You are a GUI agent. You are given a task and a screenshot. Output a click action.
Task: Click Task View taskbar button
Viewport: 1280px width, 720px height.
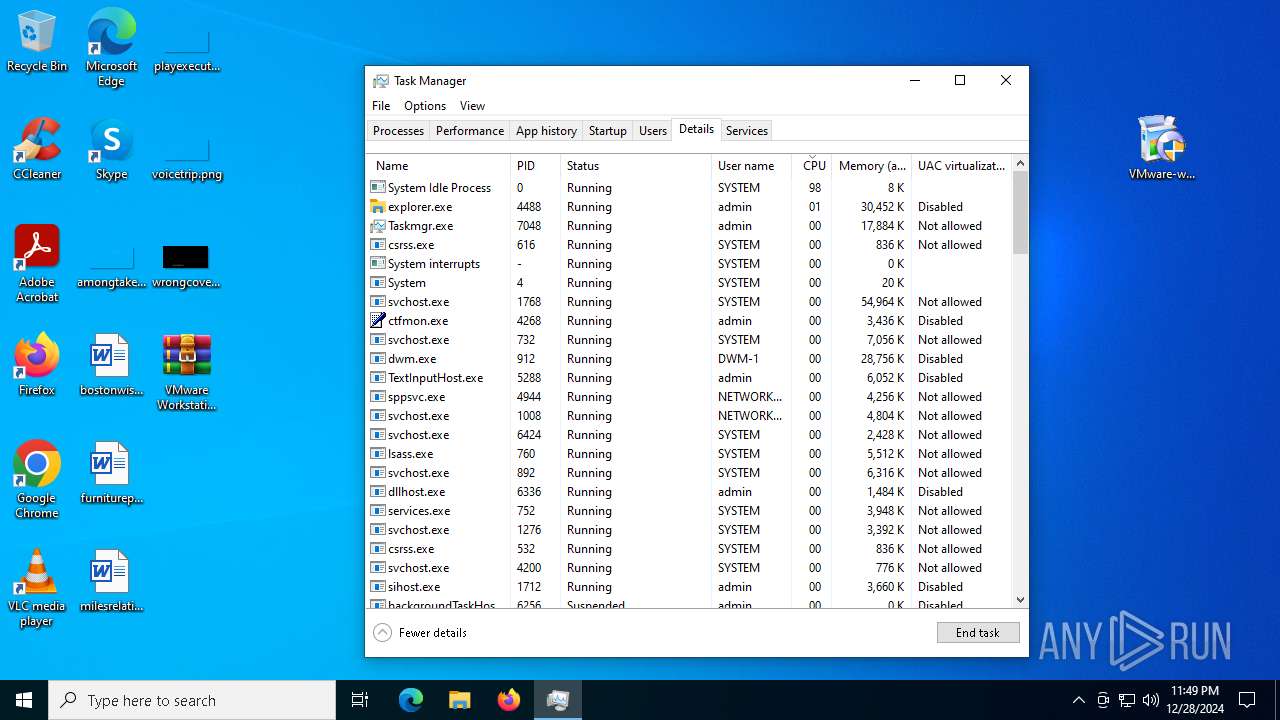pos(360,700)
